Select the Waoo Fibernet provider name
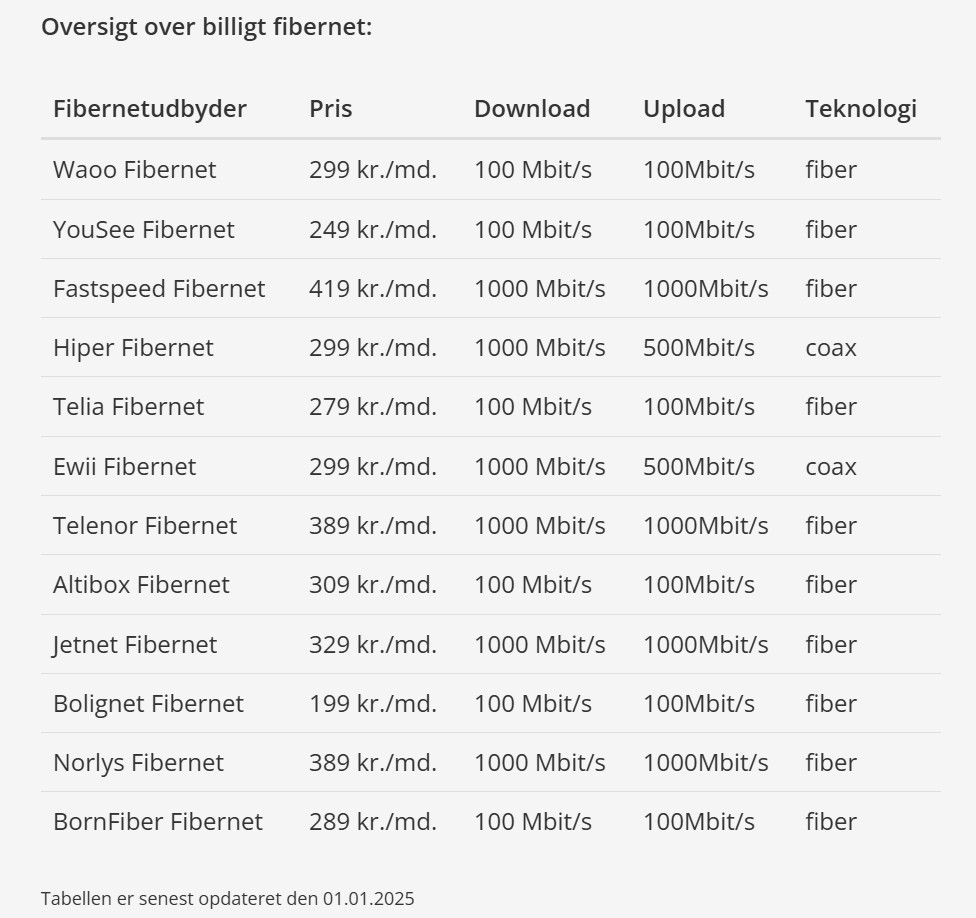The height and width of the screenshot is (918, 976). [x=134, y=170]
